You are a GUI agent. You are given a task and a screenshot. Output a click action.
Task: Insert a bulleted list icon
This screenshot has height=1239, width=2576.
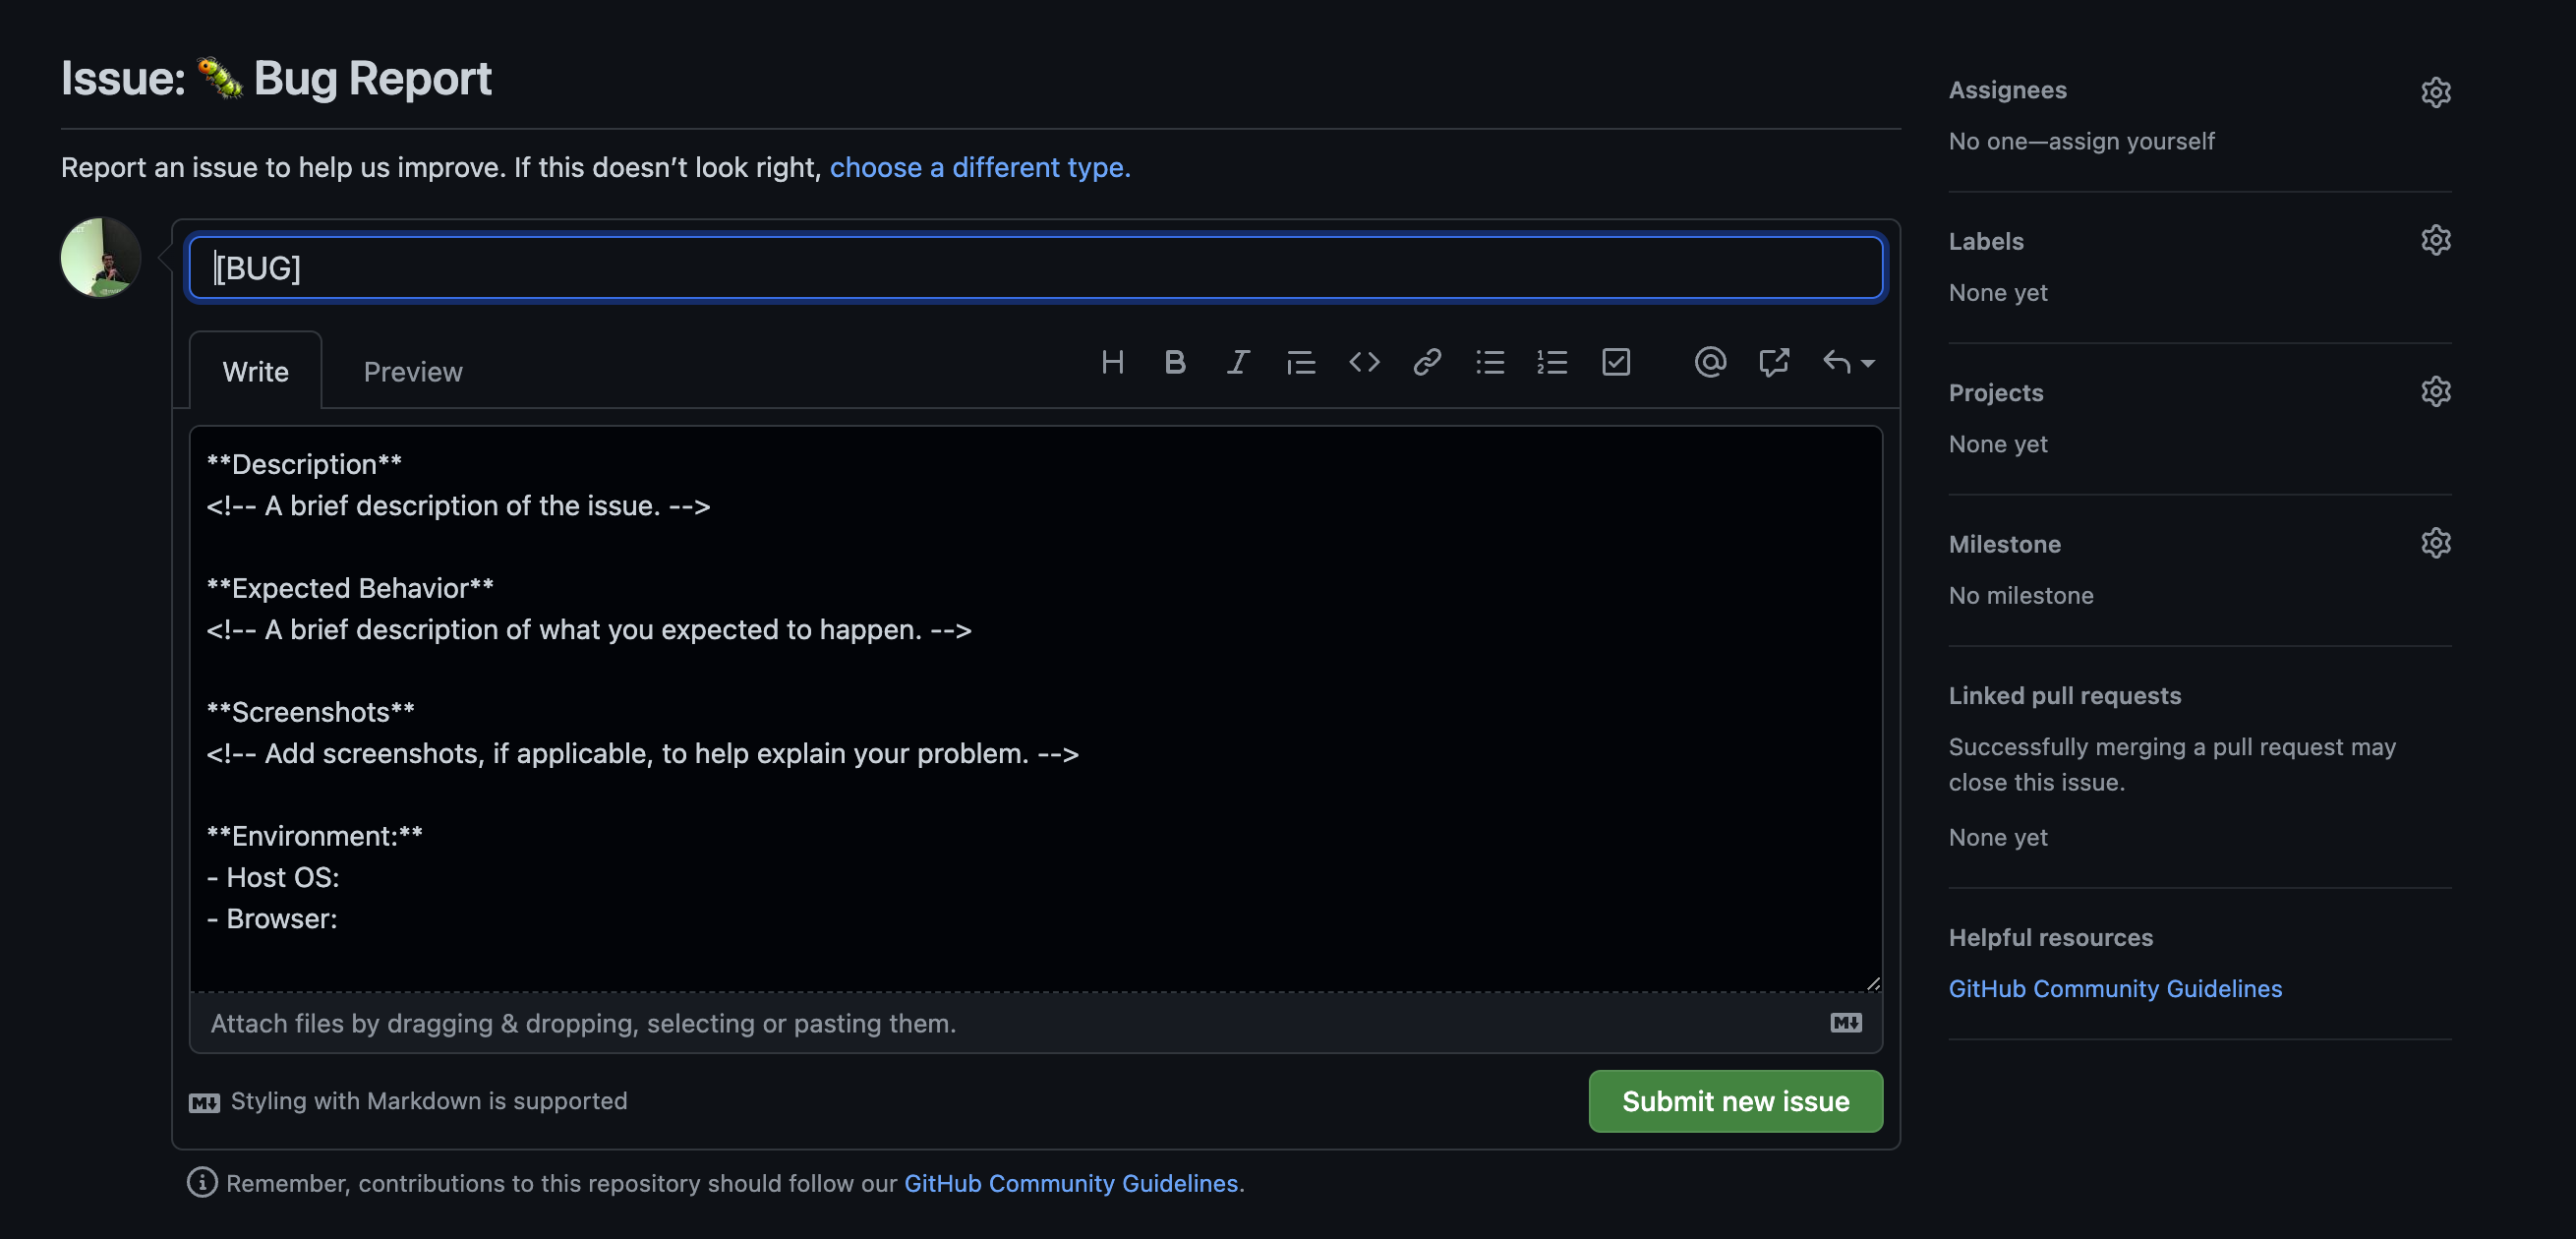point(1490,362)
